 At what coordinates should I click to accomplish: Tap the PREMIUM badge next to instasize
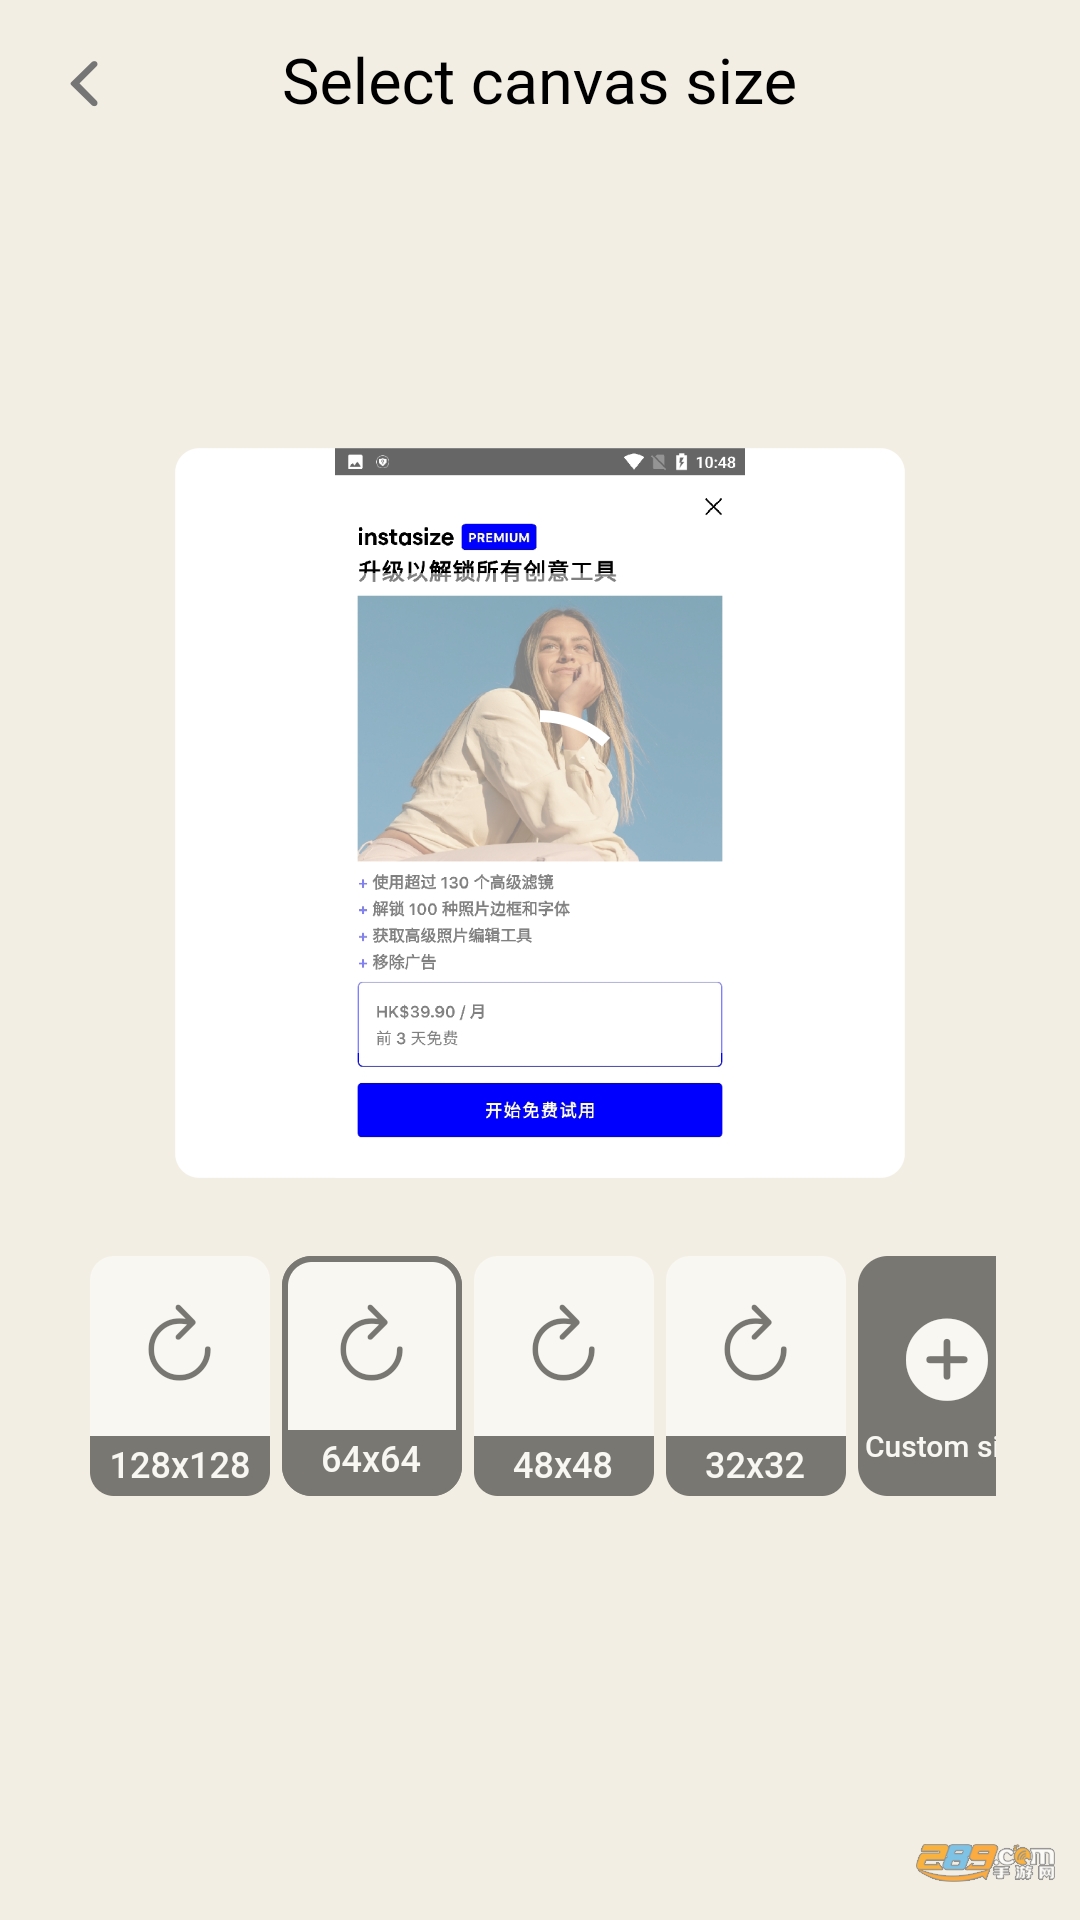[x=499, y=537]
